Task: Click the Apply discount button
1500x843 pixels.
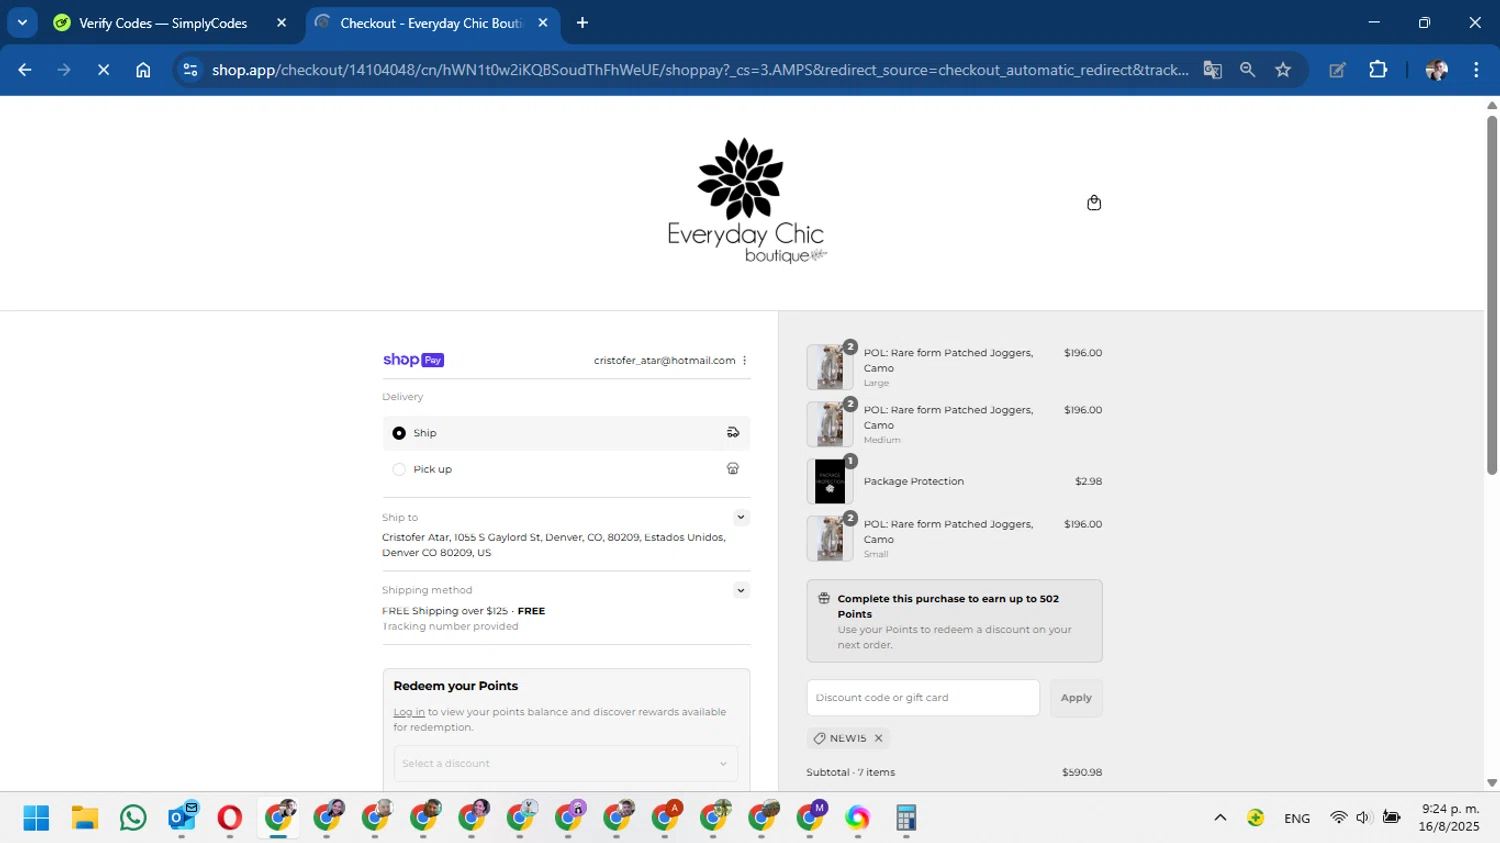Action: click(1076, 698)
